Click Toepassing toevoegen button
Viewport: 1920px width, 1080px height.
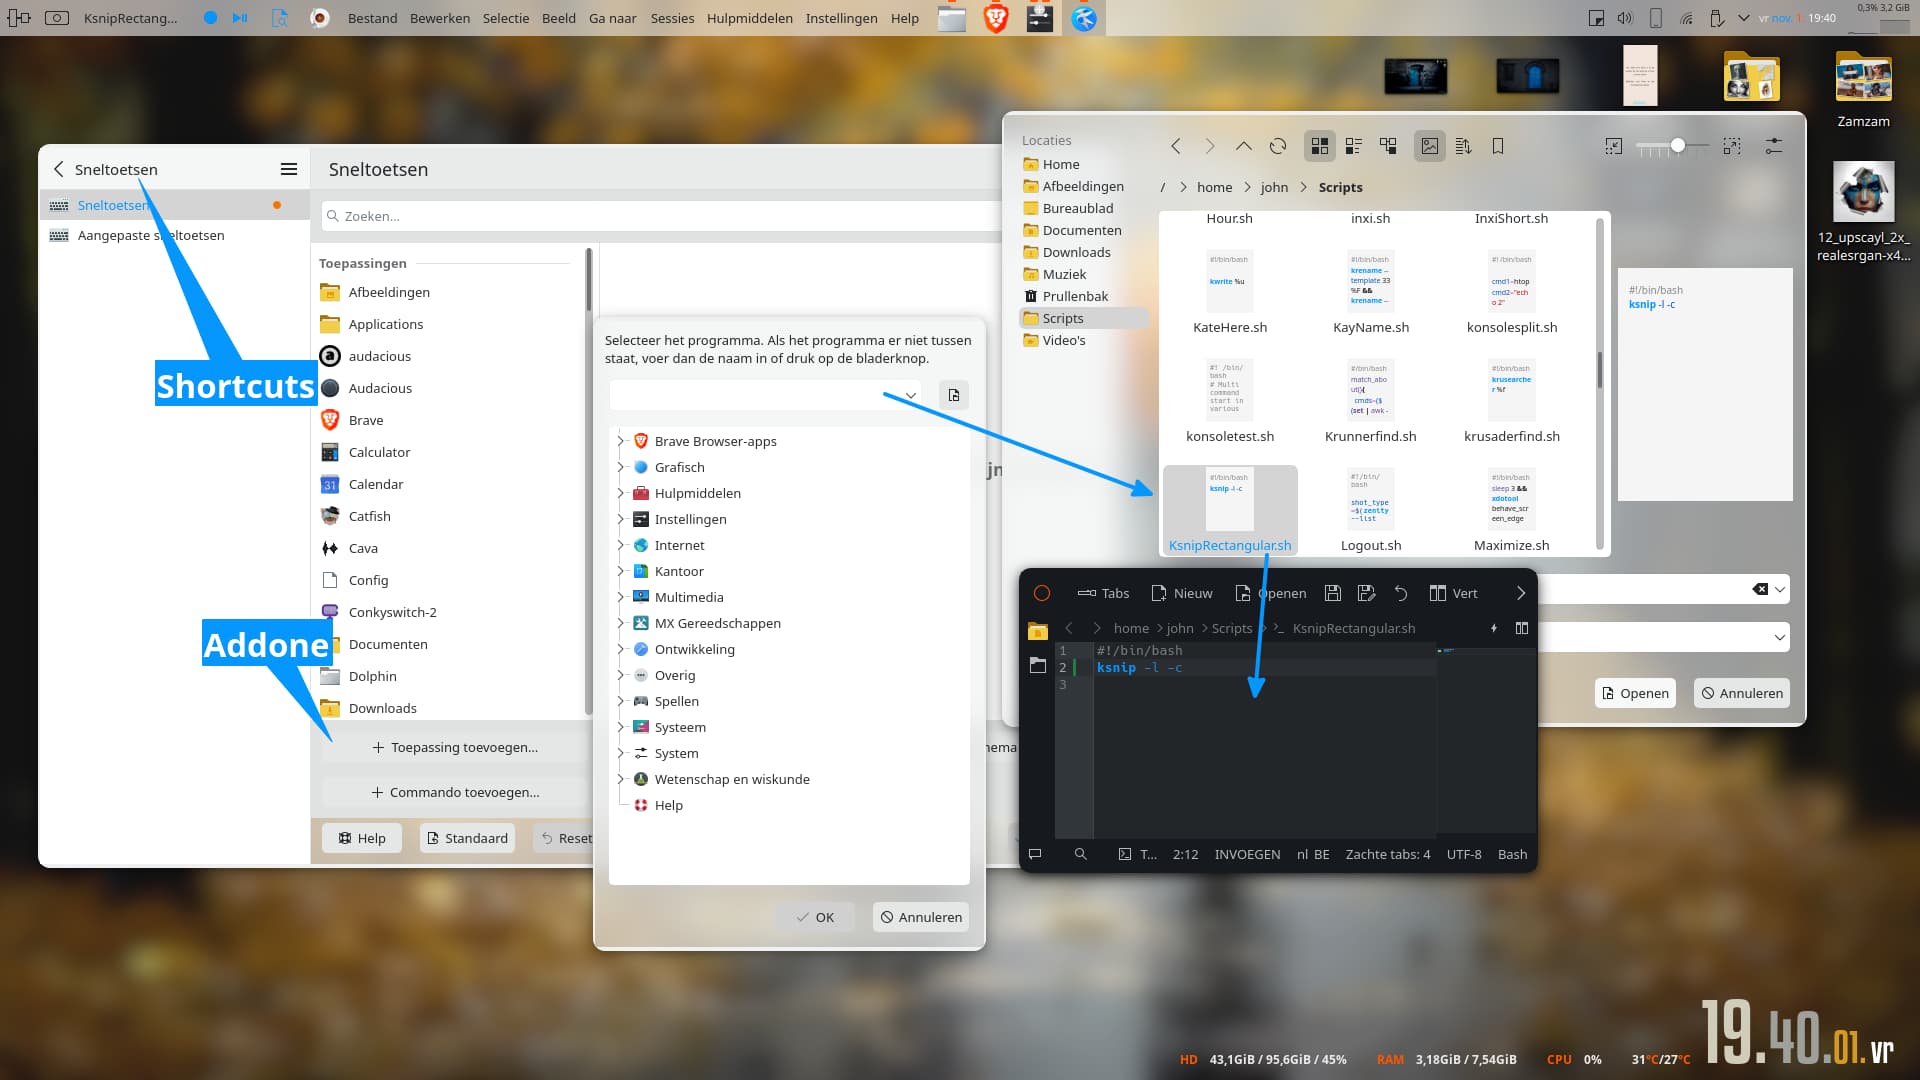click(455, 747)
